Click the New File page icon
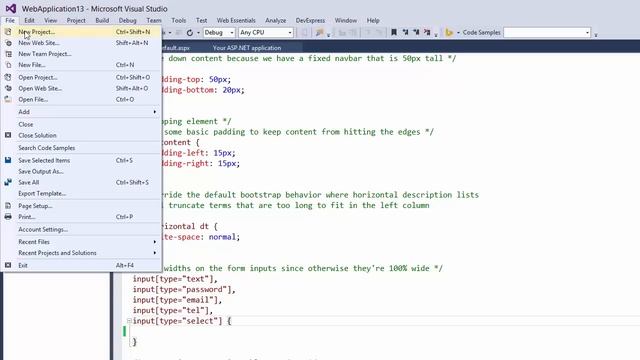Screen dimensions: 640x360 click(x=8, y=65)
